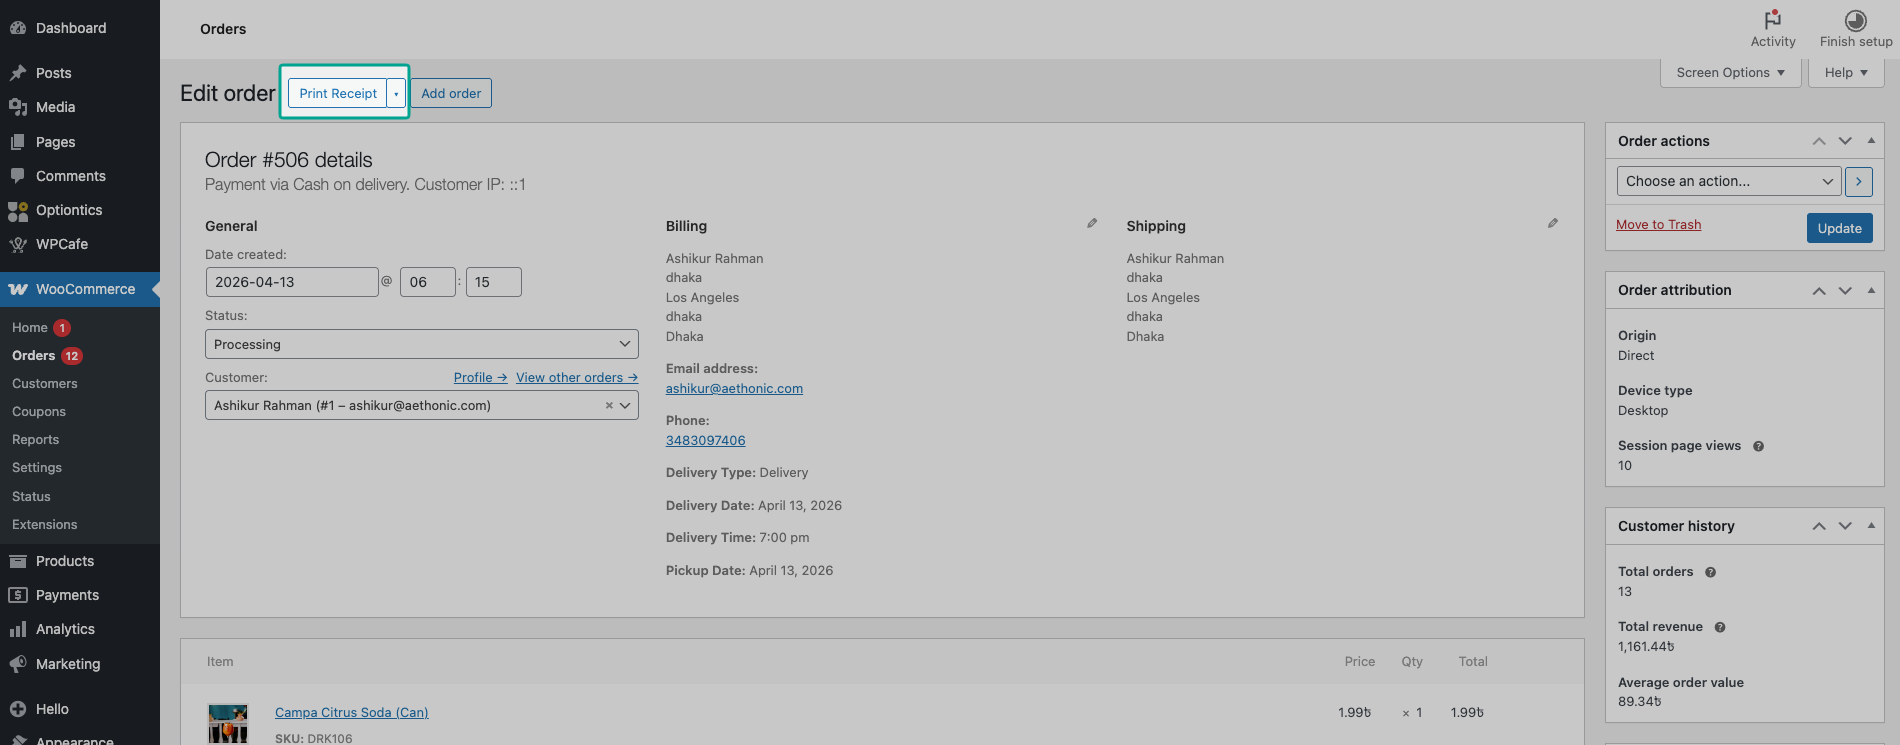Collapse the Order actions panel
The image size is (1900, 745).
(1871, 141)
